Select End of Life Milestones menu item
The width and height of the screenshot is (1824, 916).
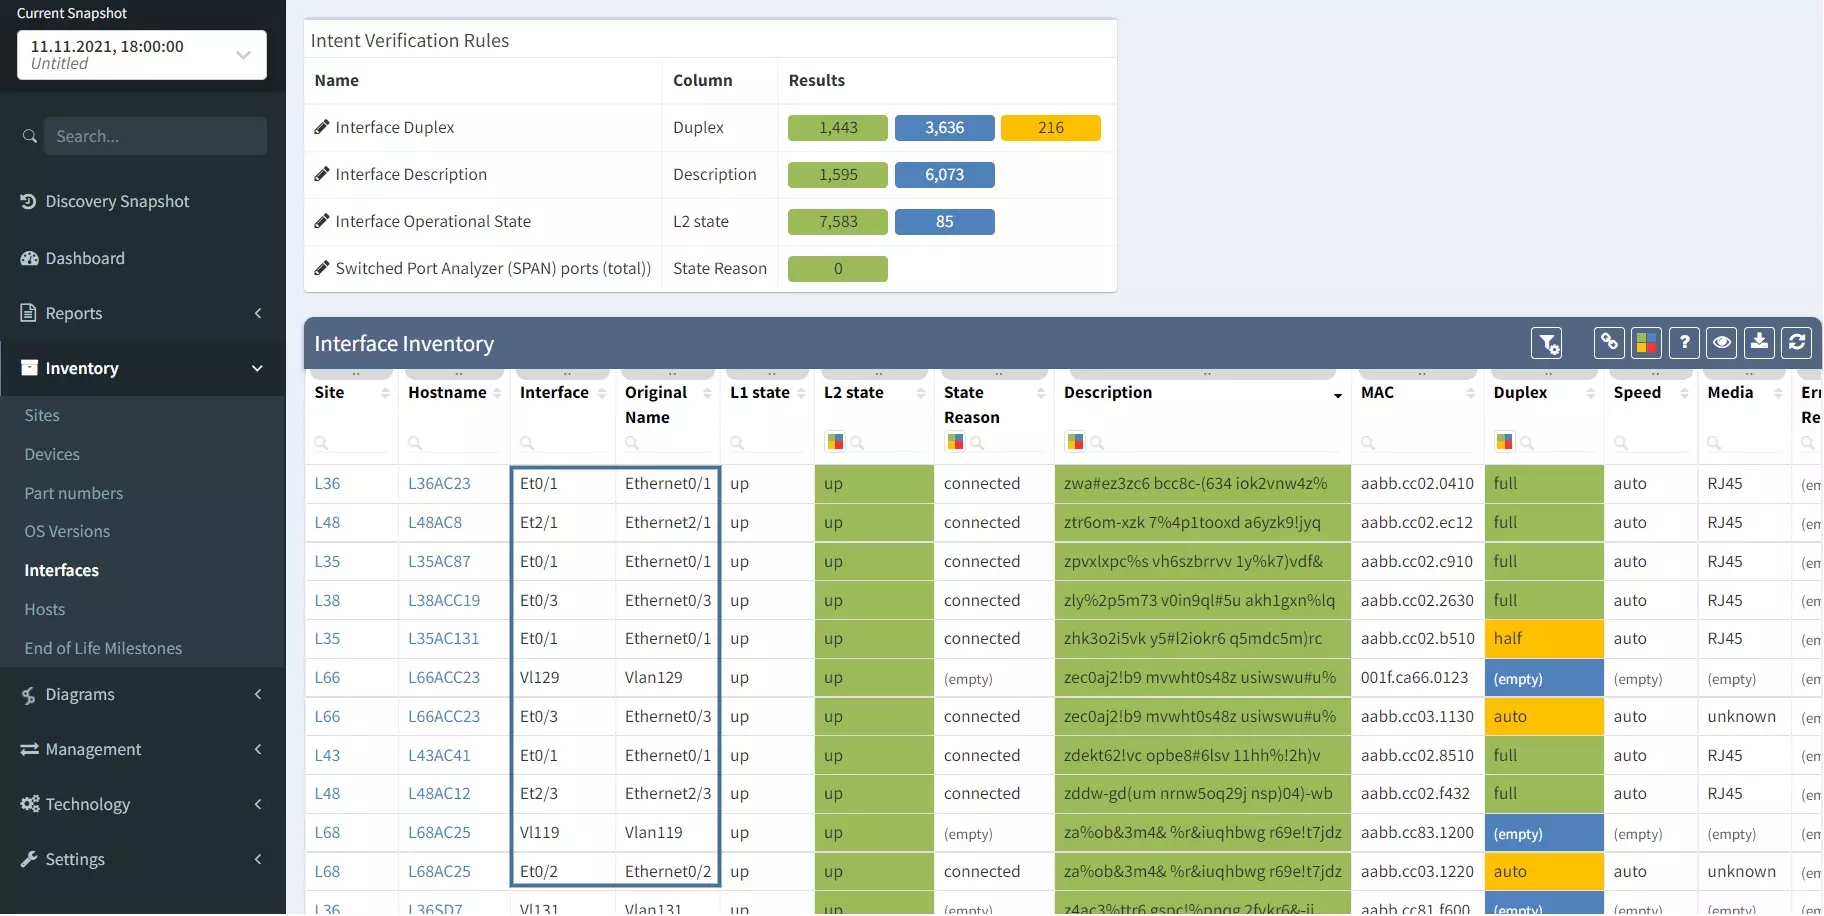[103, 648]
